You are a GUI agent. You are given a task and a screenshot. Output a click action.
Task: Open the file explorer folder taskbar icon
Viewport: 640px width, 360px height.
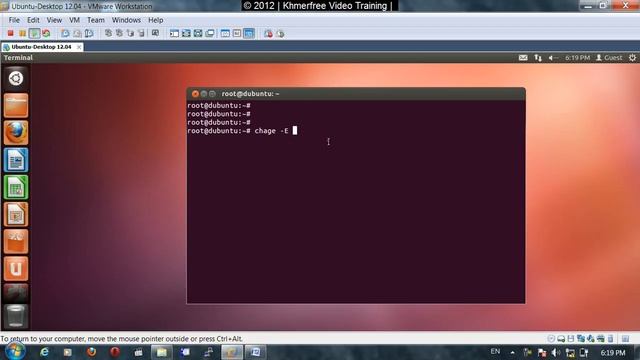coord(162,352)
